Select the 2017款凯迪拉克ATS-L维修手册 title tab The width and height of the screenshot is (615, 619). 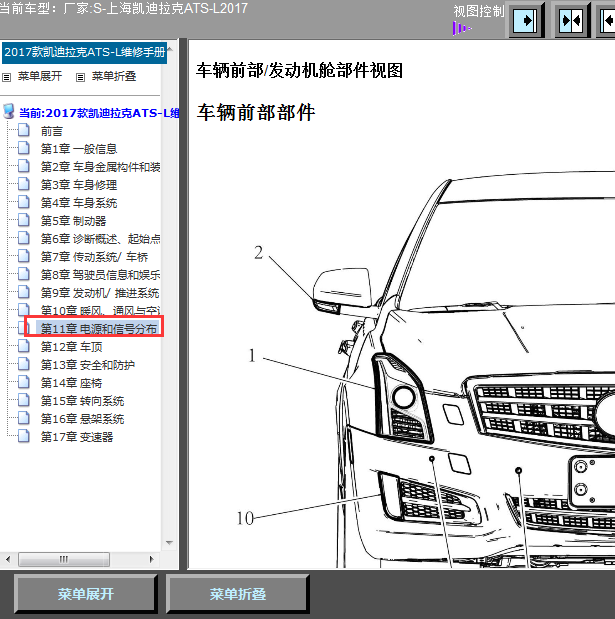tap(84, 53)
